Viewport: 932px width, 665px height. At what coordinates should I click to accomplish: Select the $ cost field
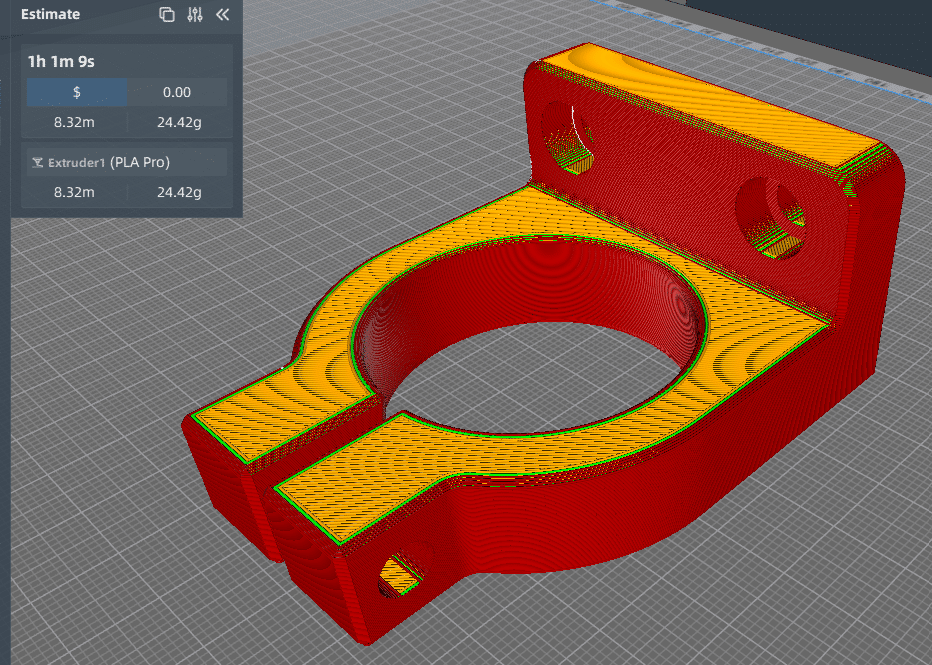(77, 92)
